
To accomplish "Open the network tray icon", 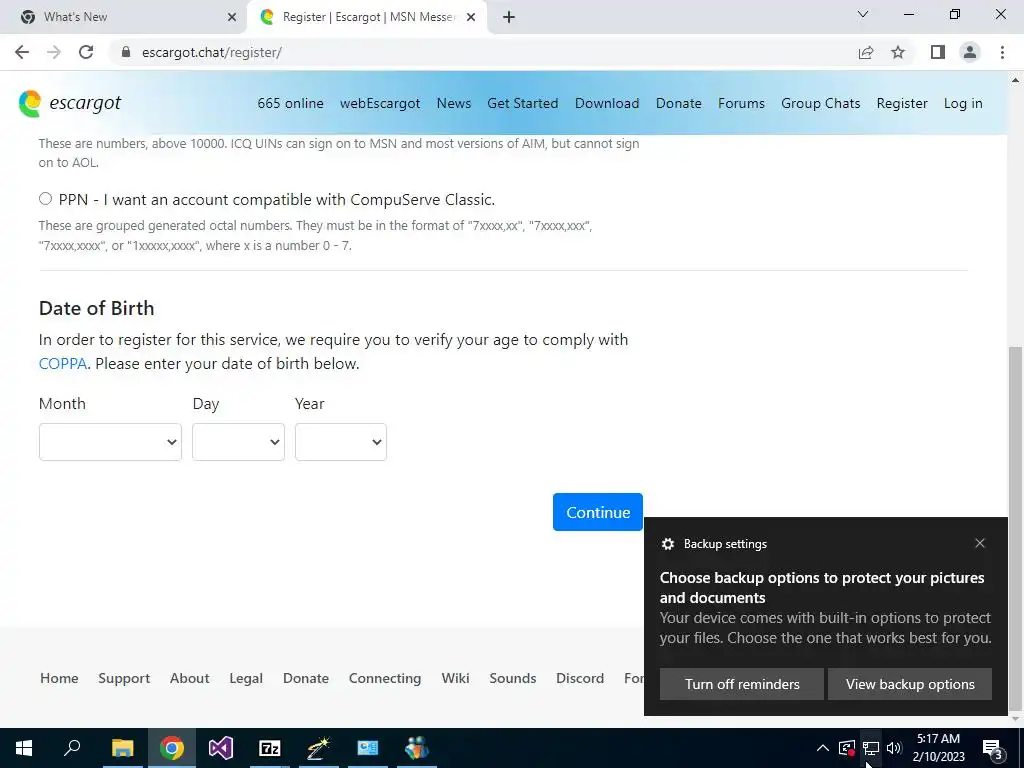I will click(x=871, y=748).
